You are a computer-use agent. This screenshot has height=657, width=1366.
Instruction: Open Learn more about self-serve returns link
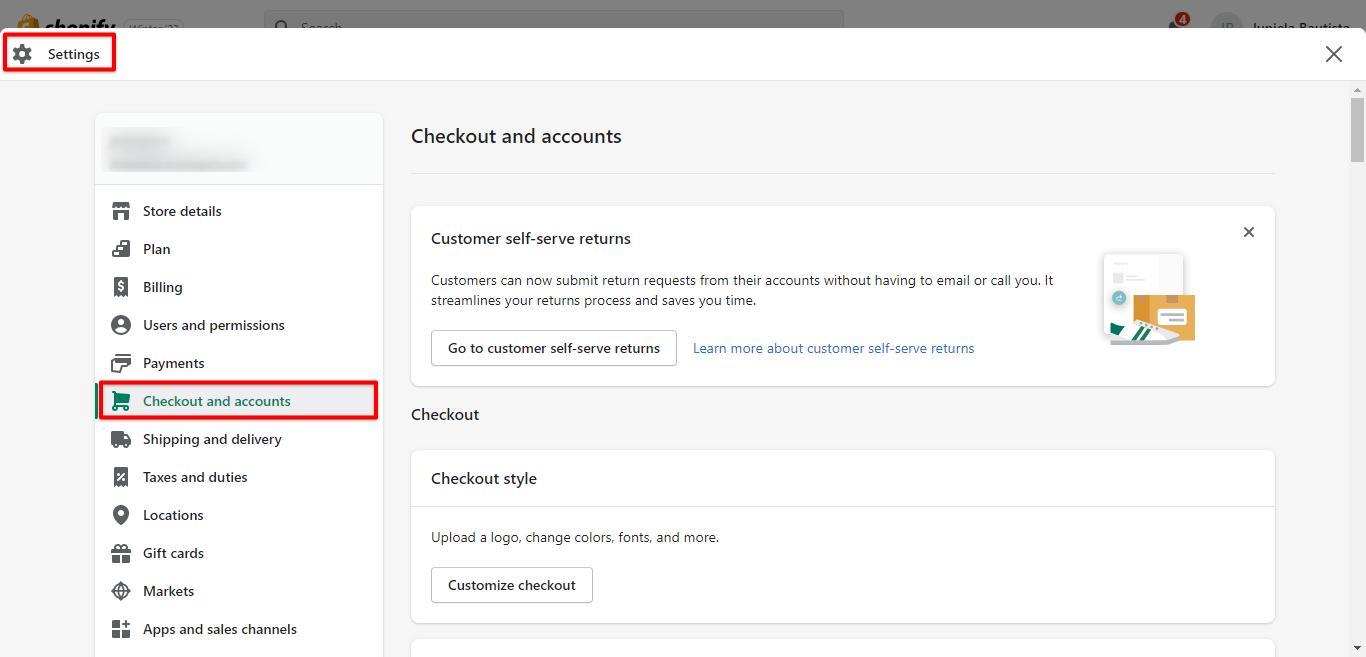click(833, 348)
